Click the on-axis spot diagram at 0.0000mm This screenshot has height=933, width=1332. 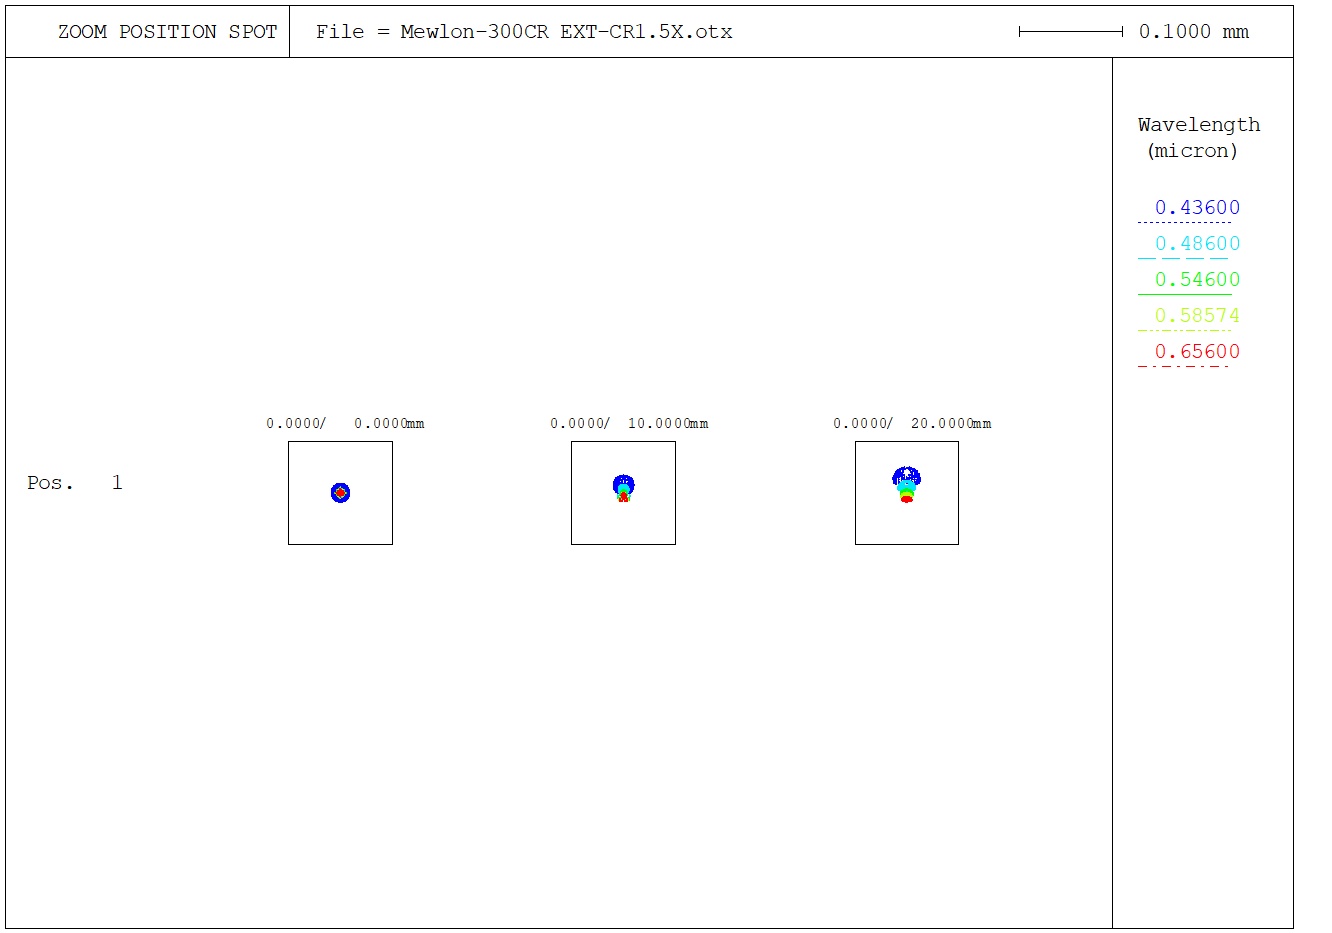340,493
